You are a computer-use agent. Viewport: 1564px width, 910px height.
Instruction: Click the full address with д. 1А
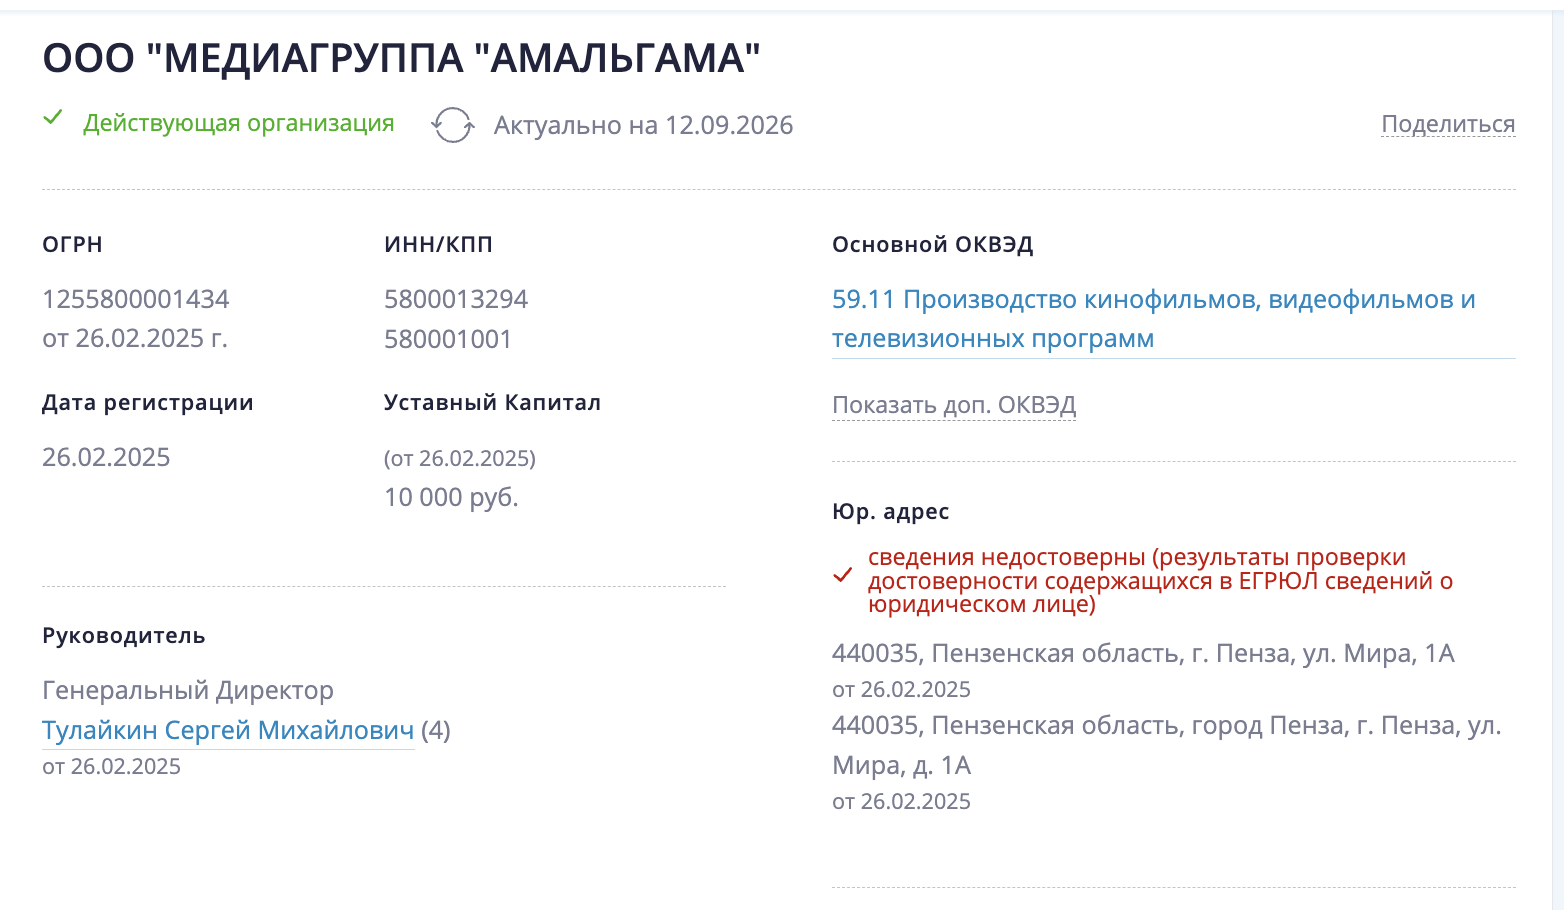tap(1167, 745)
